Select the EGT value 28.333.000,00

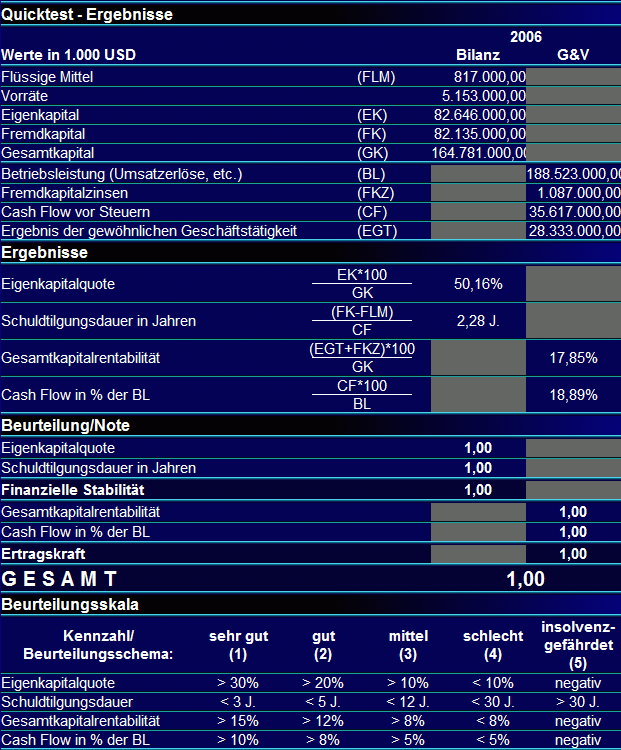574,231
